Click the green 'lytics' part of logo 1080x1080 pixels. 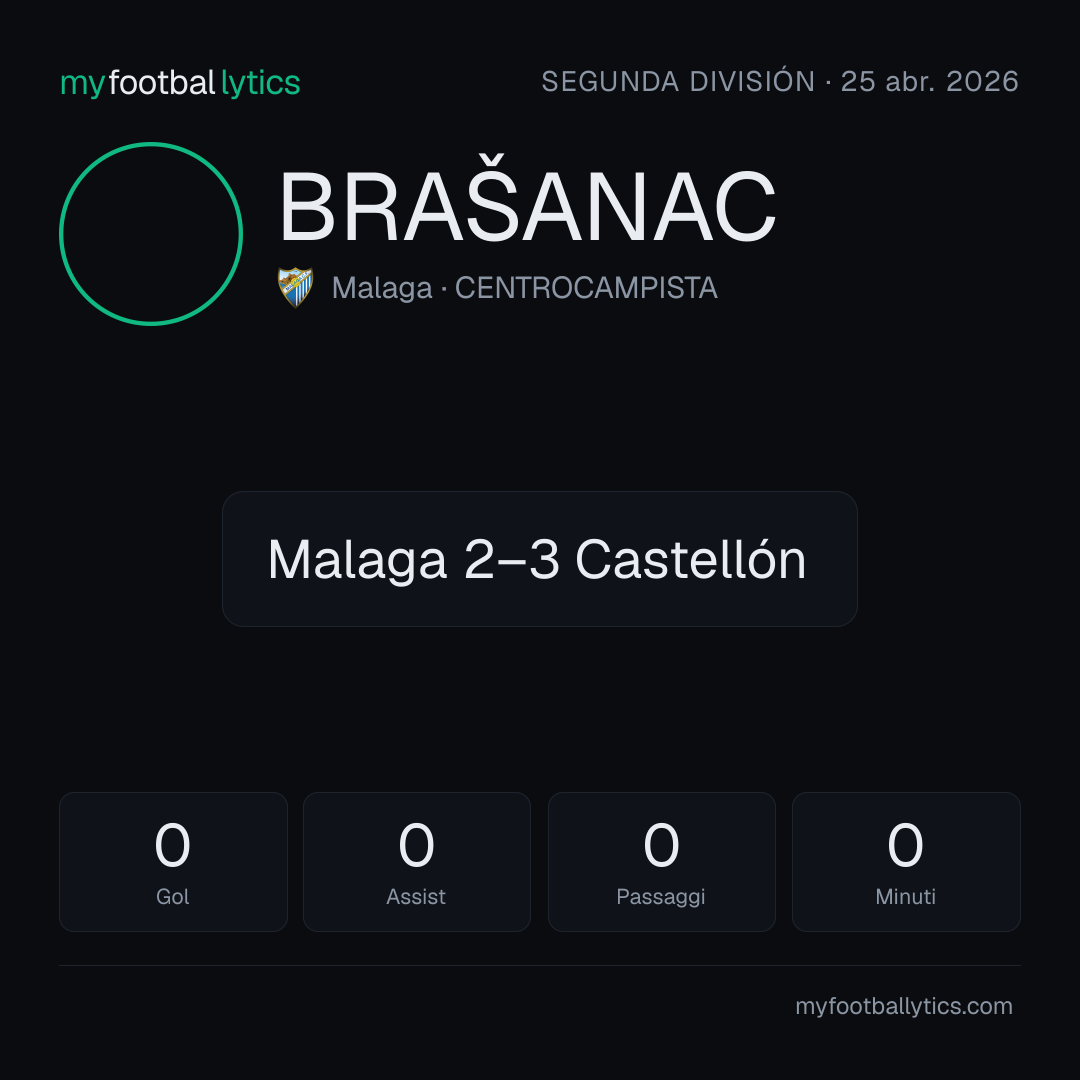(260, 83)
